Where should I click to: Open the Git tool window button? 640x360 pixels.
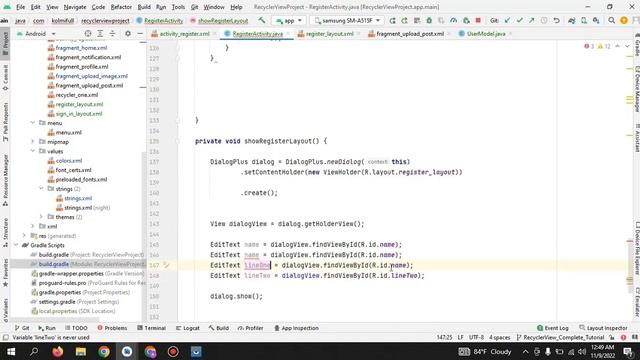click(22, 328)
